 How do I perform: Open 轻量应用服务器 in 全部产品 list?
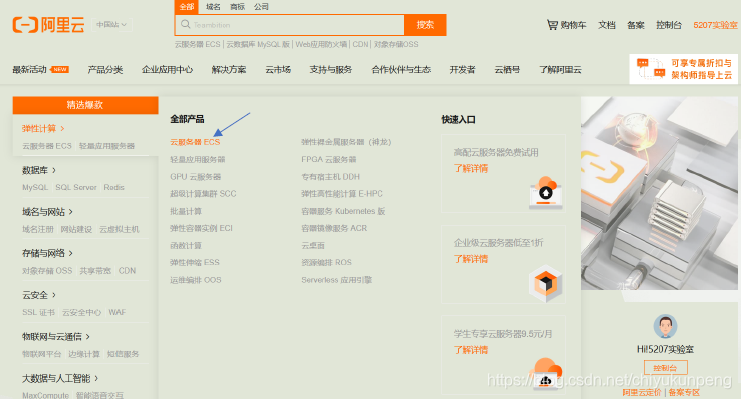click(198, 159)
